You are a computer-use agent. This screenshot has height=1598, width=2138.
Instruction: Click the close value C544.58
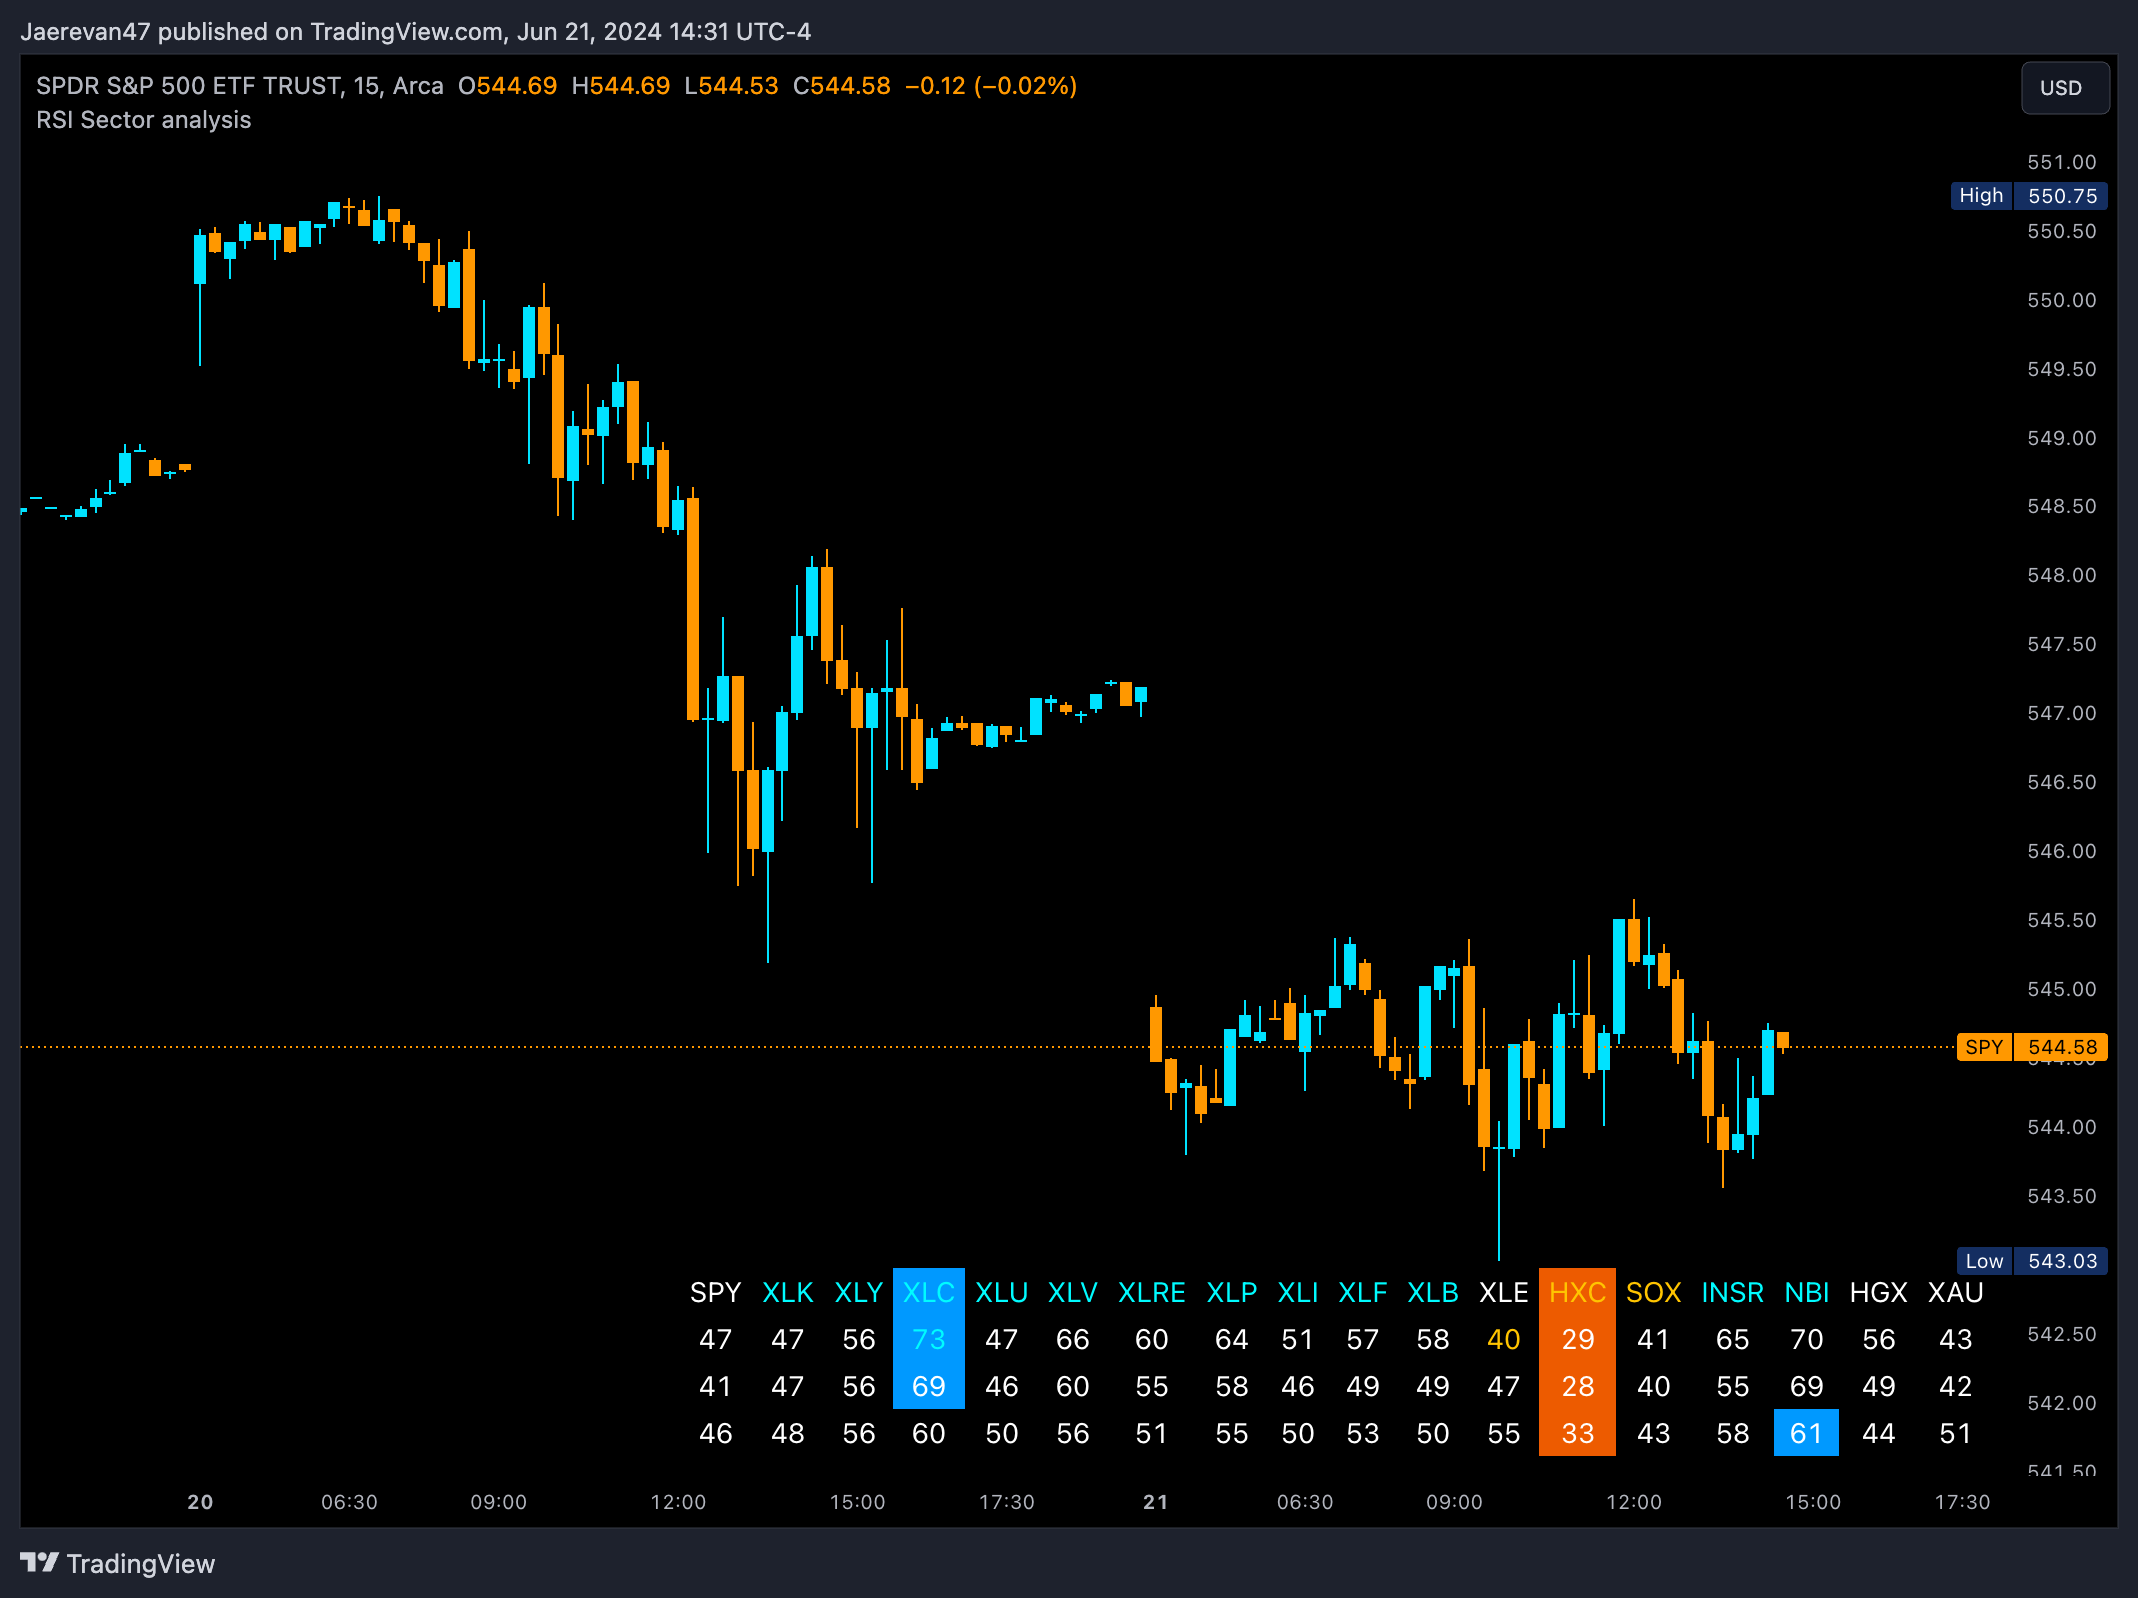842,86
